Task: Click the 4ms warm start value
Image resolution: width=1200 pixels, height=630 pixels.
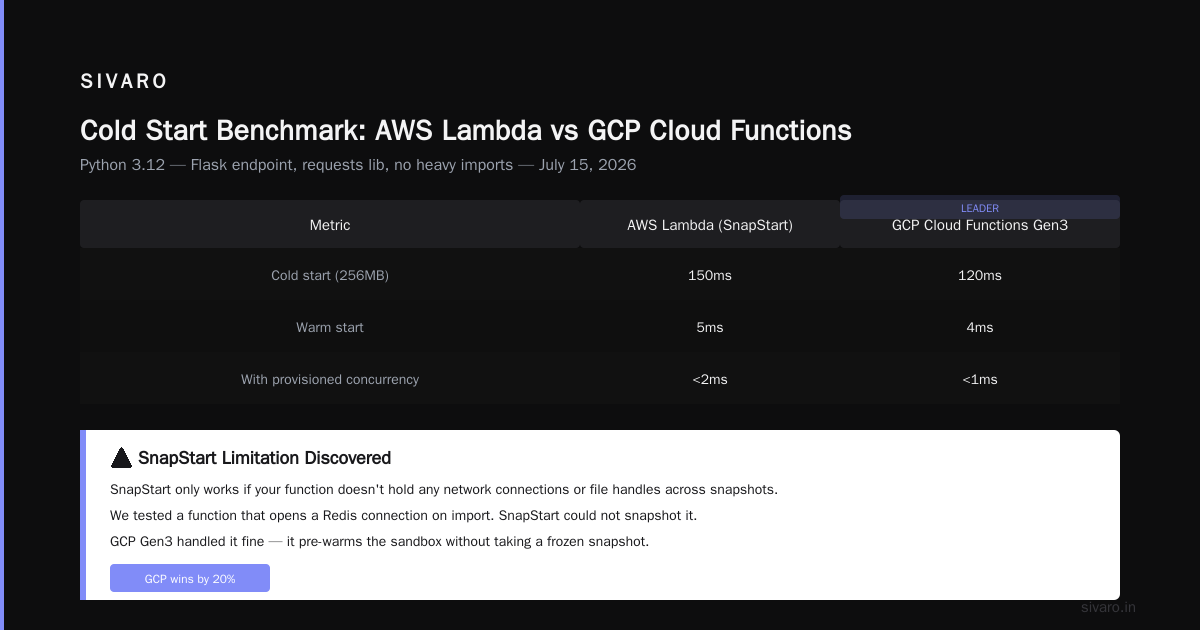Action: pyautogui.click(x=980, y=327)
